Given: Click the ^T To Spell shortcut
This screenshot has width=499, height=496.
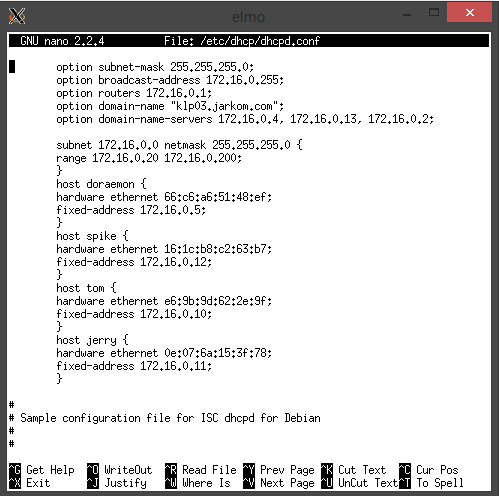Looking at the screenshot, I should tap(432, 483).
